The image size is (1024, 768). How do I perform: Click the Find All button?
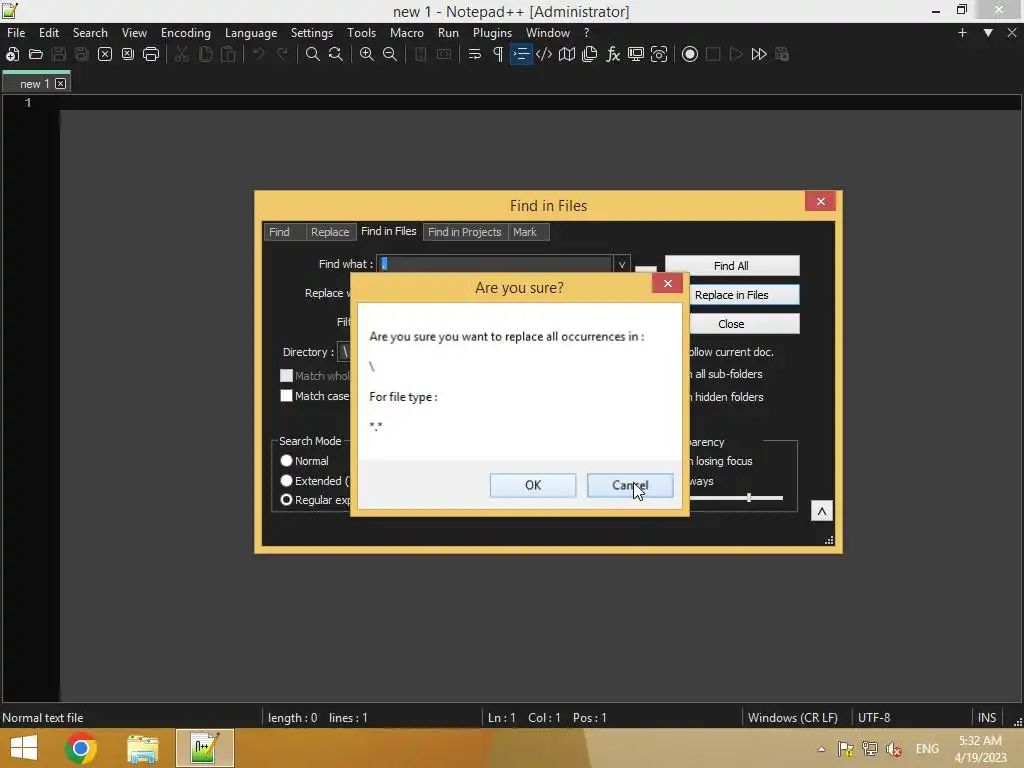point(731,266)
